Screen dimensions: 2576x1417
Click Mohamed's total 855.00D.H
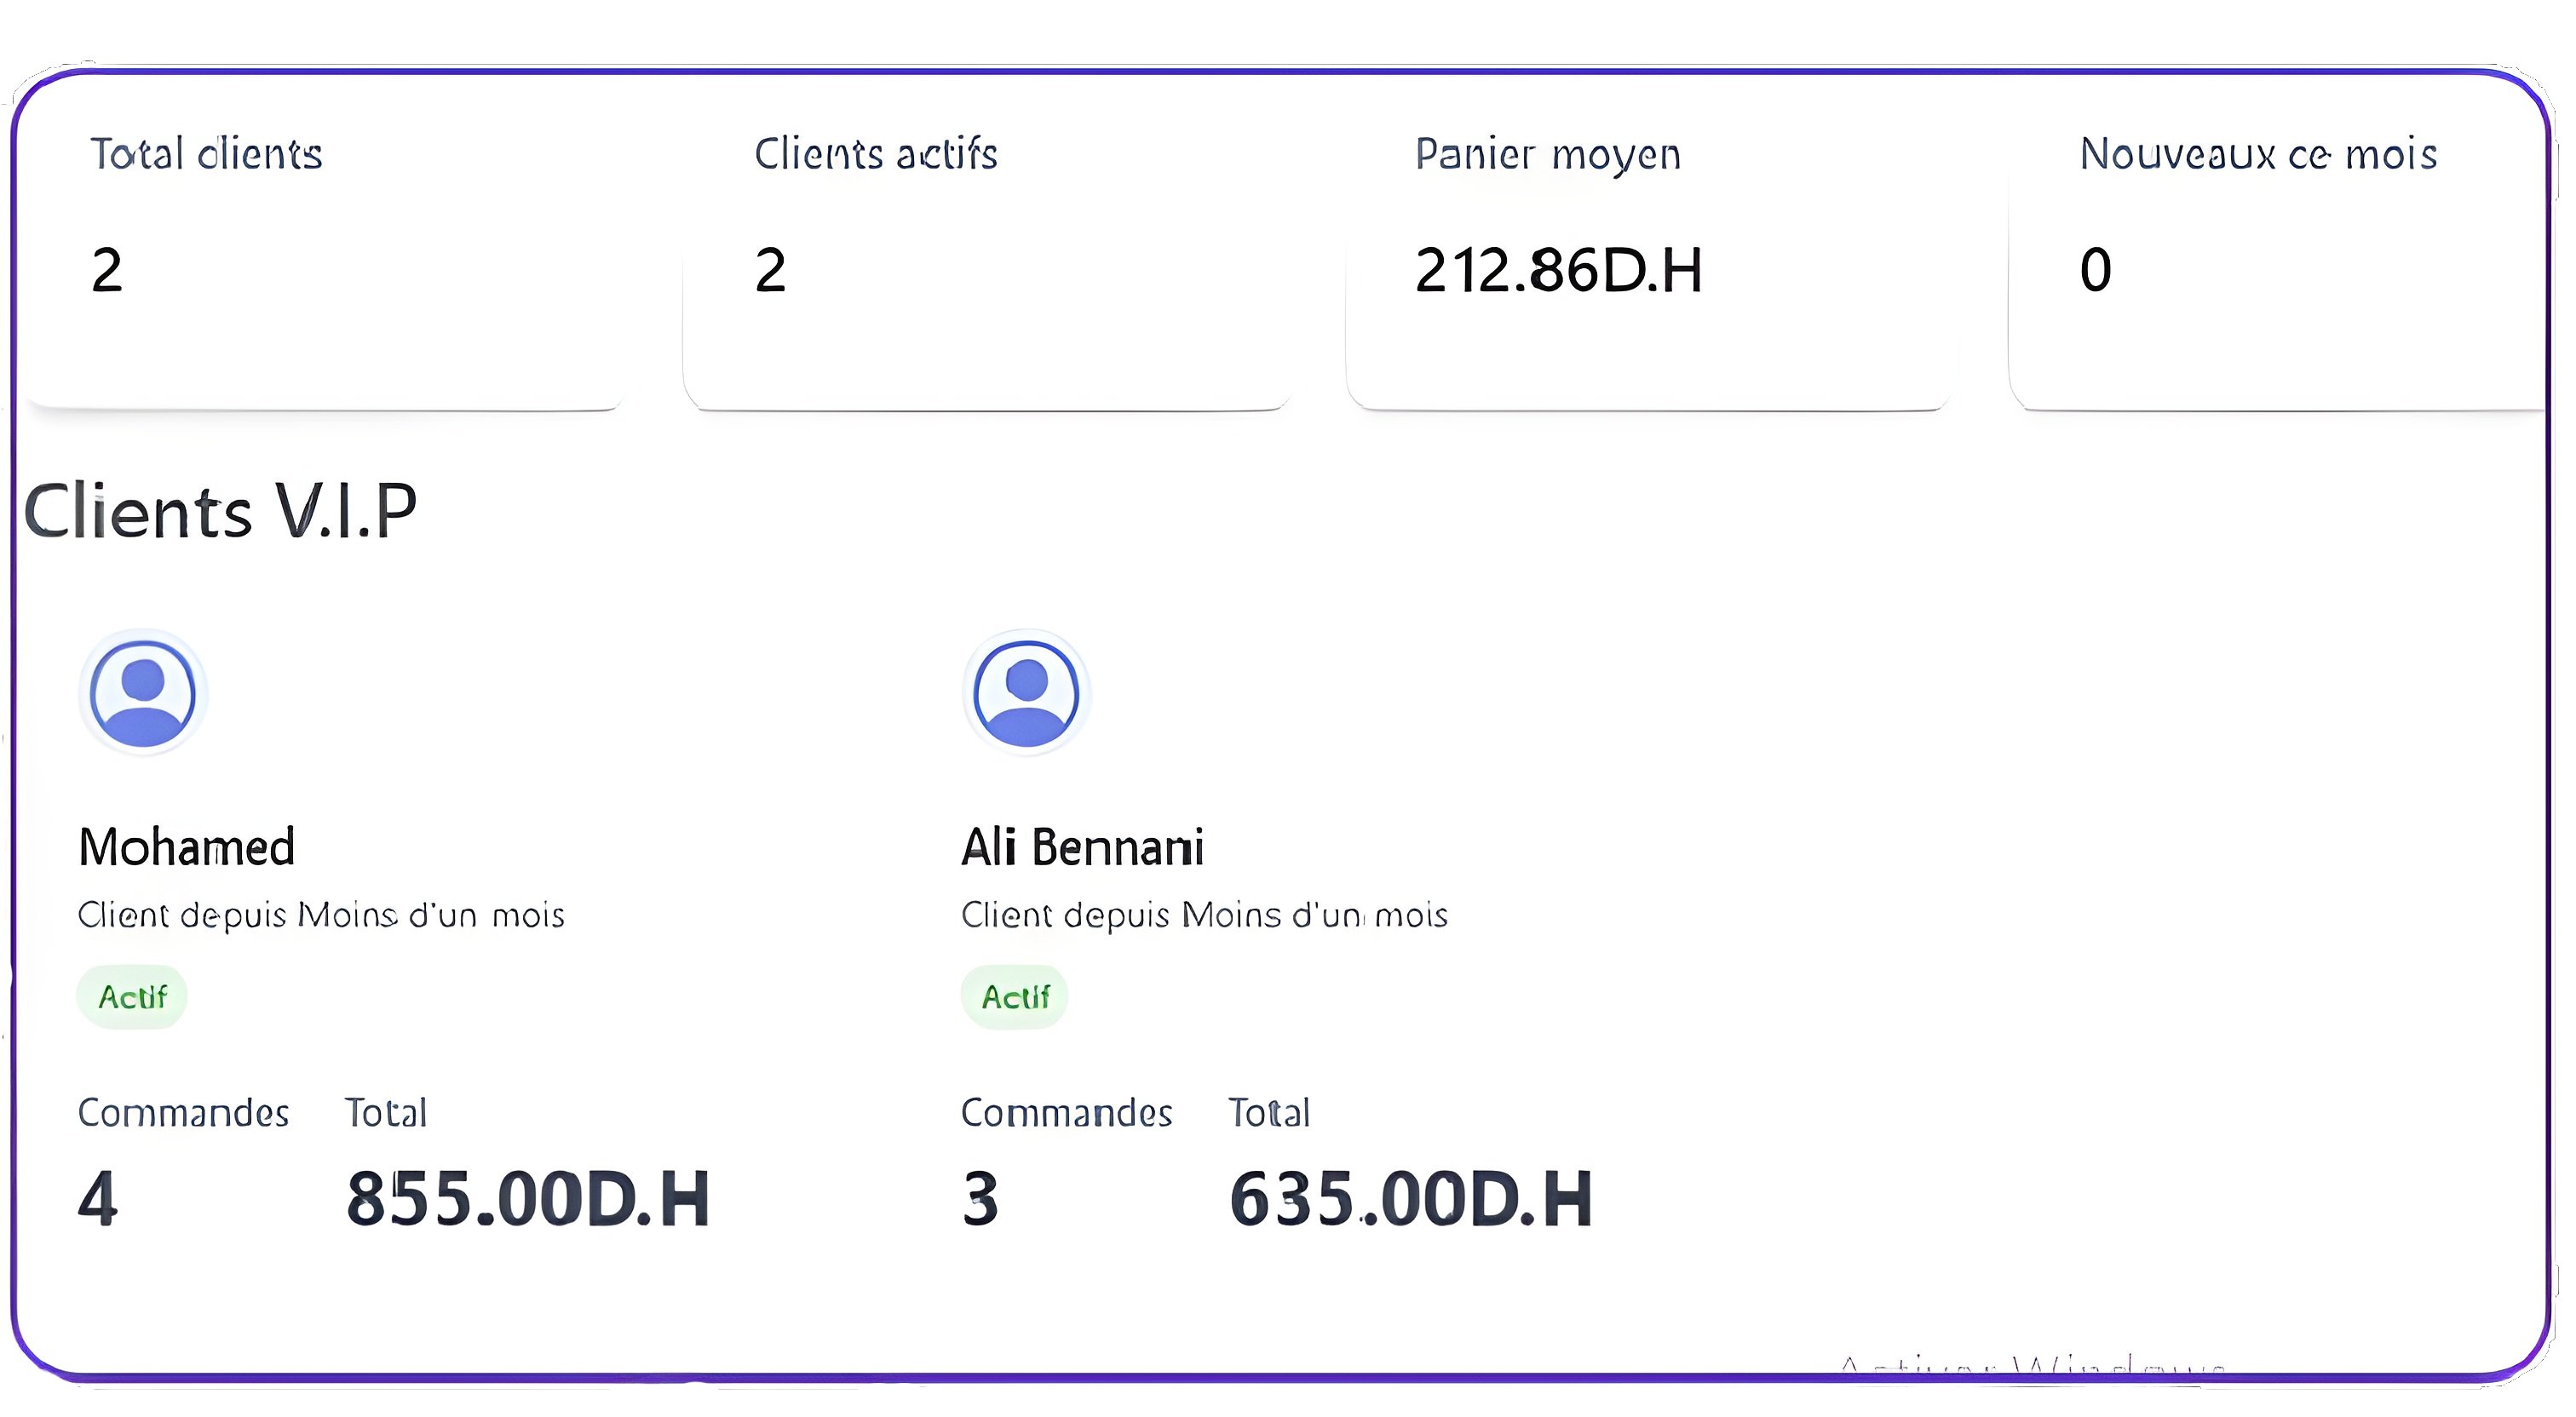528,1198
